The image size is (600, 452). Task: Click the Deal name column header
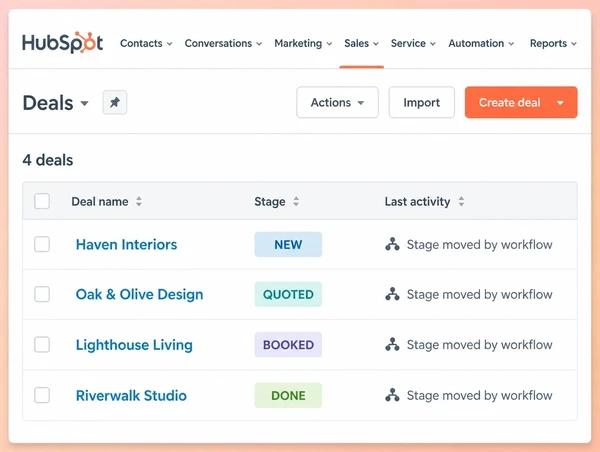(x=100, y=201)
